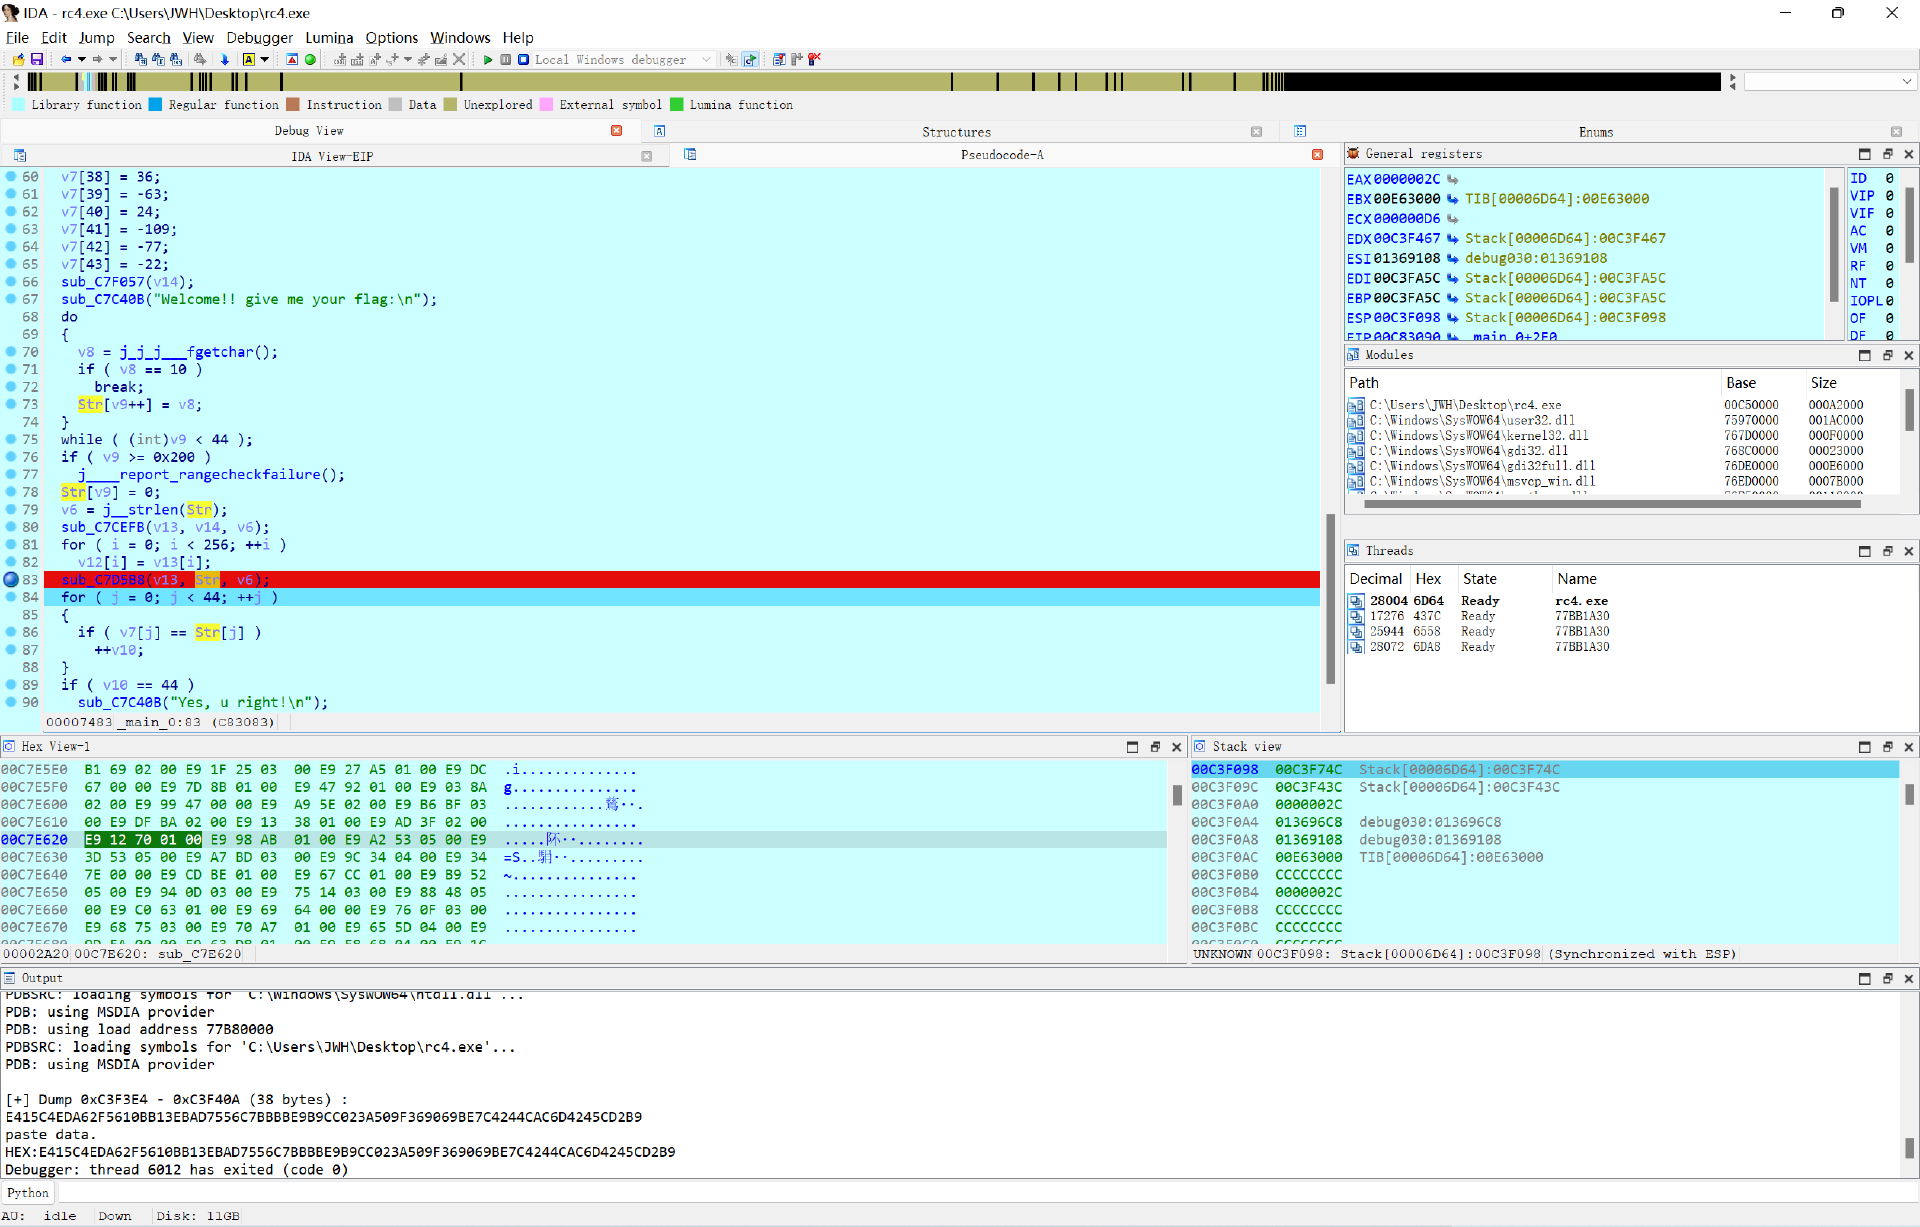Click the red triangle graph icon
This screenshot has height=1227, width=1920.
292,60
